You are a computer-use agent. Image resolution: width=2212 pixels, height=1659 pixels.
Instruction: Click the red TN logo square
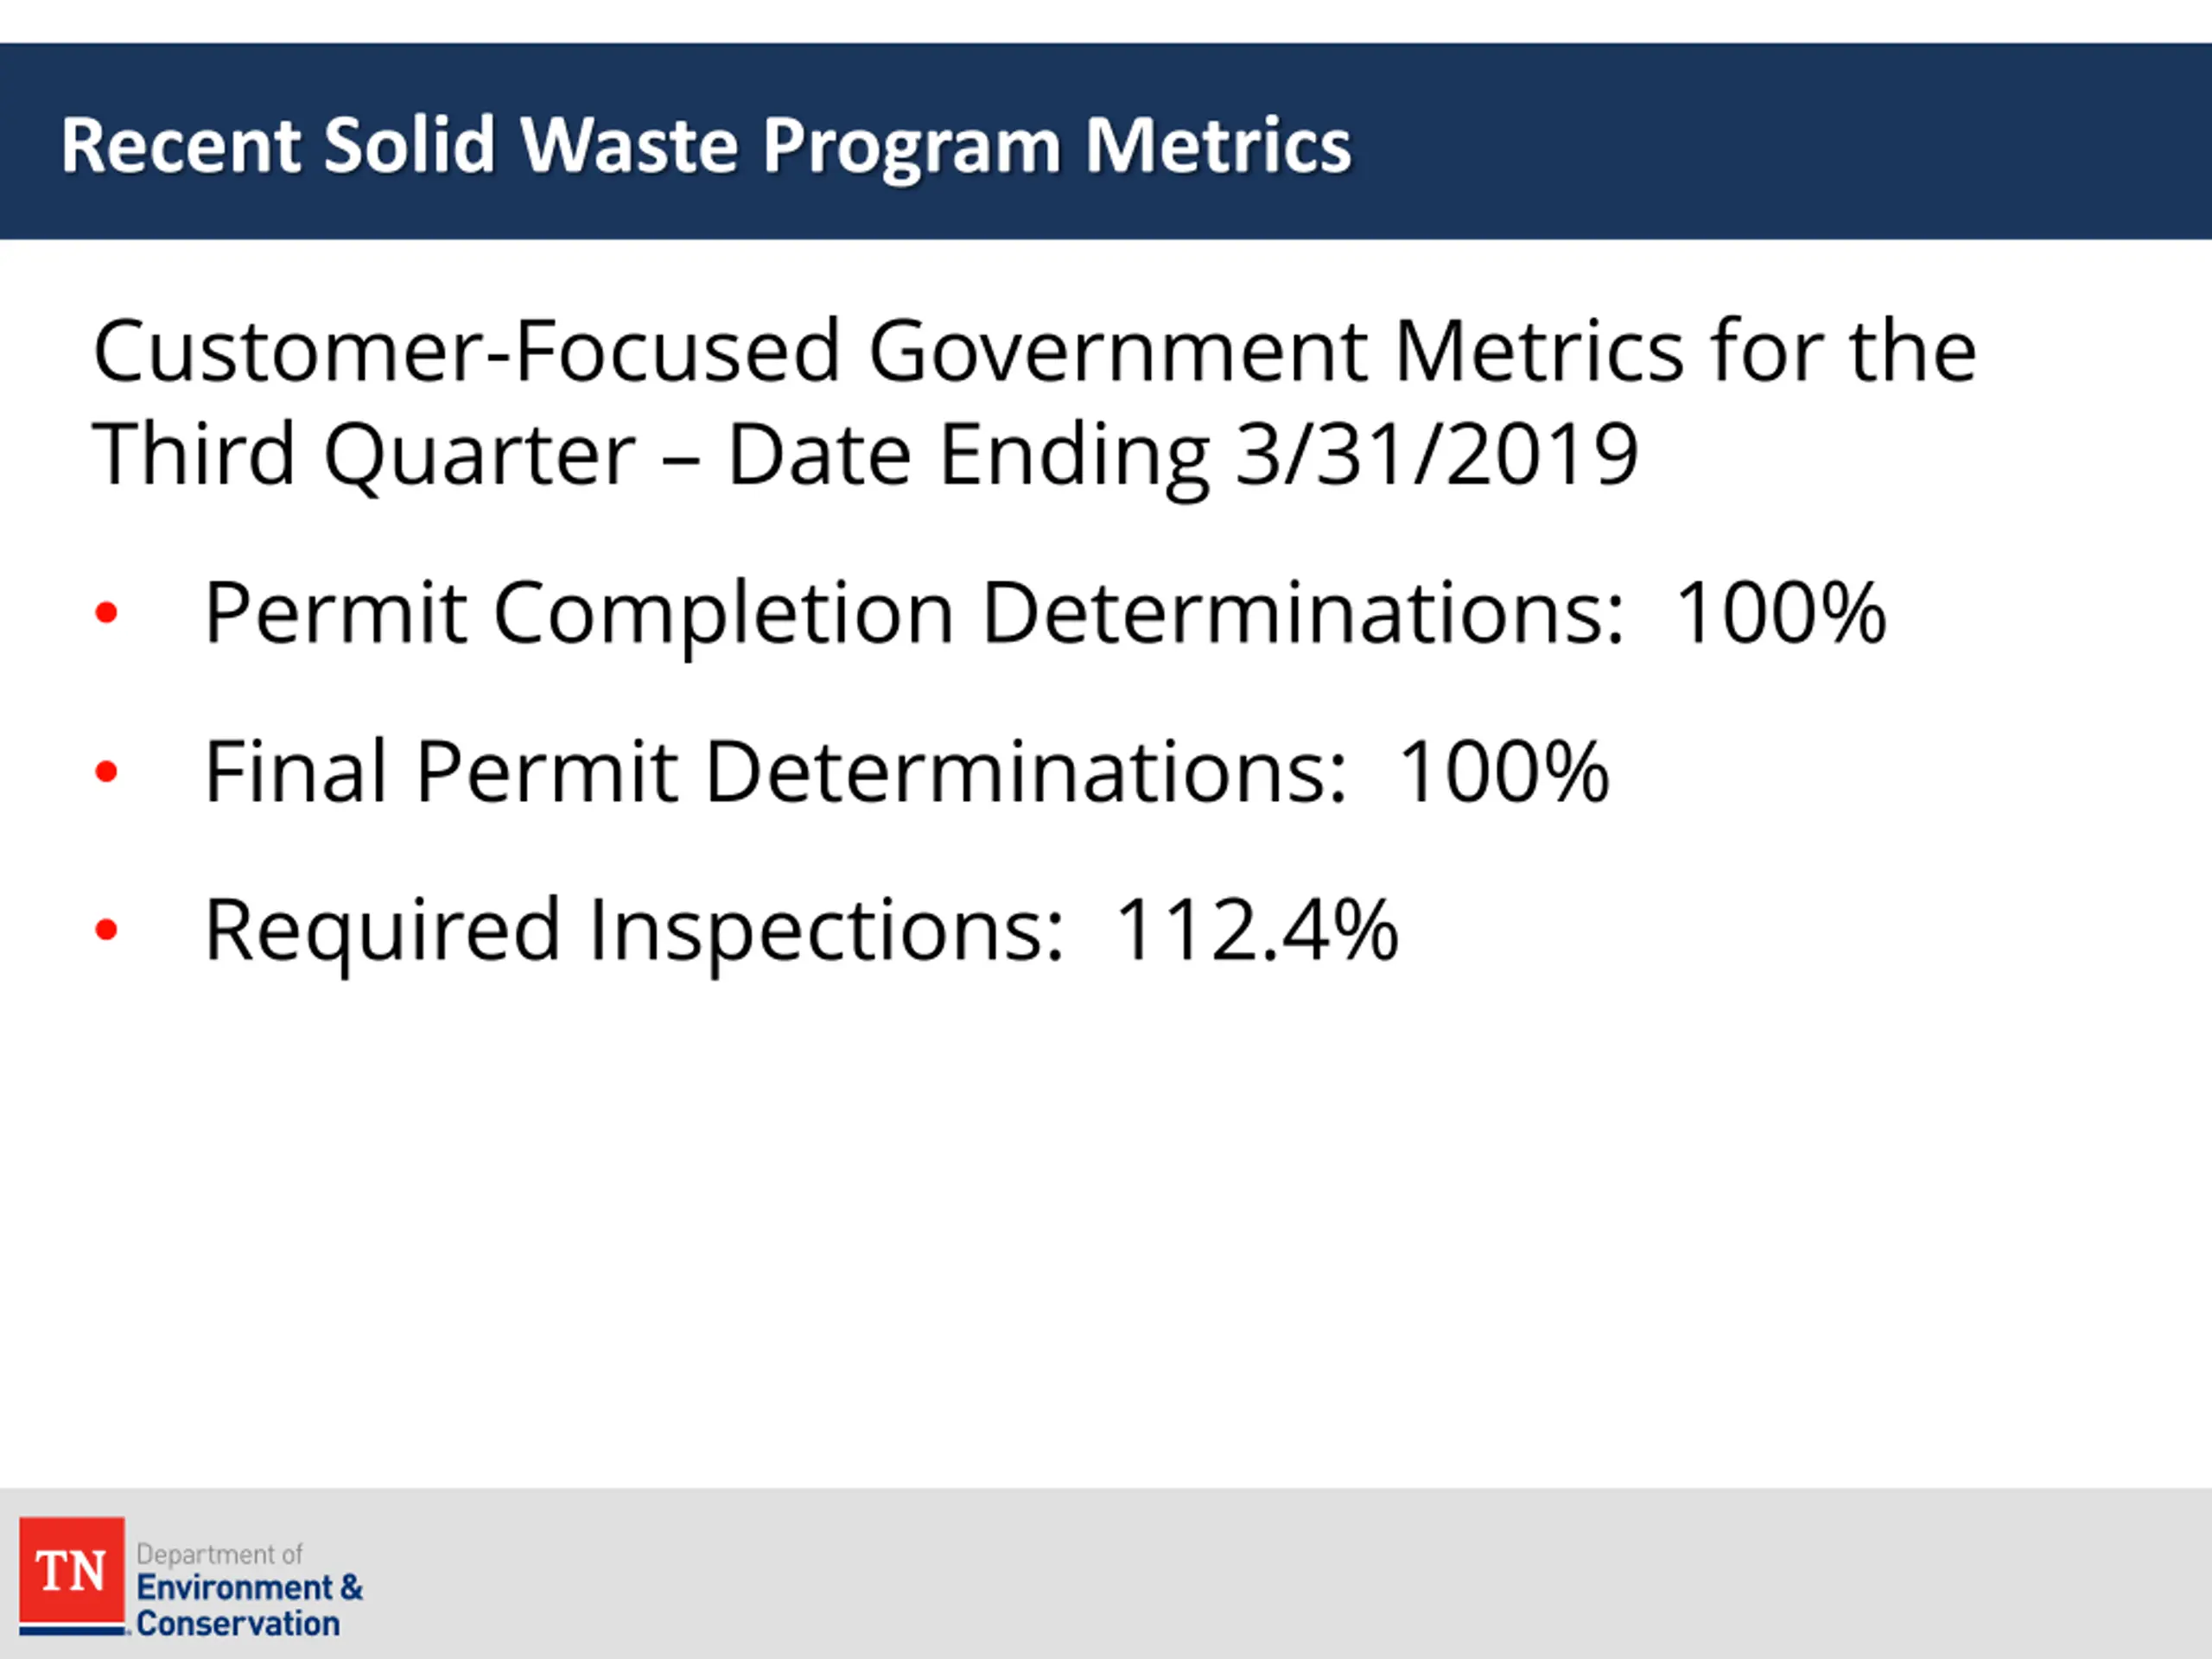pos(72,1572)
